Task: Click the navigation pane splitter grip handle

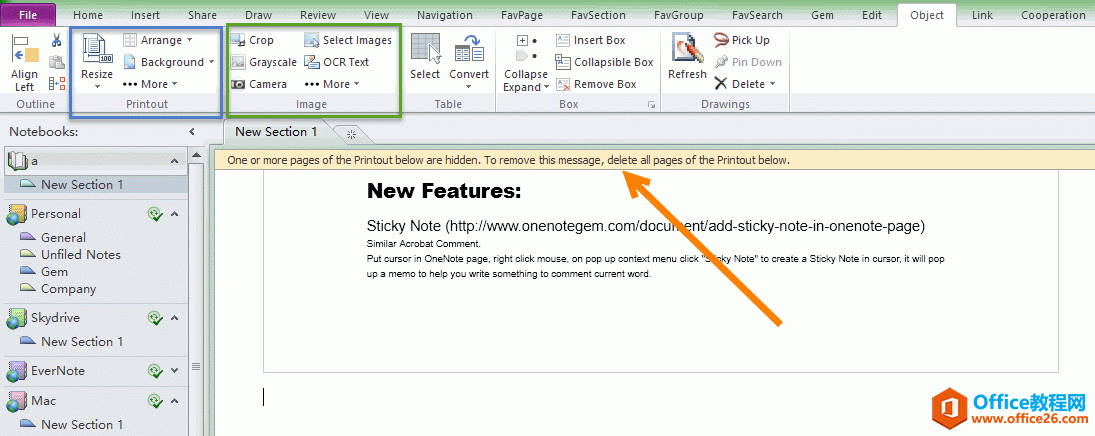Action: click(x=196, y=366)
